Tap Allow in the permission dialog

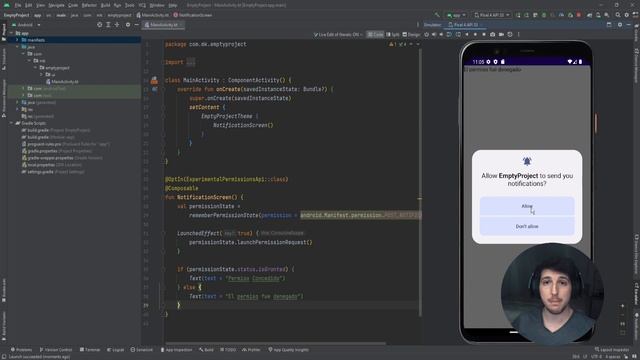coord(527,206)
